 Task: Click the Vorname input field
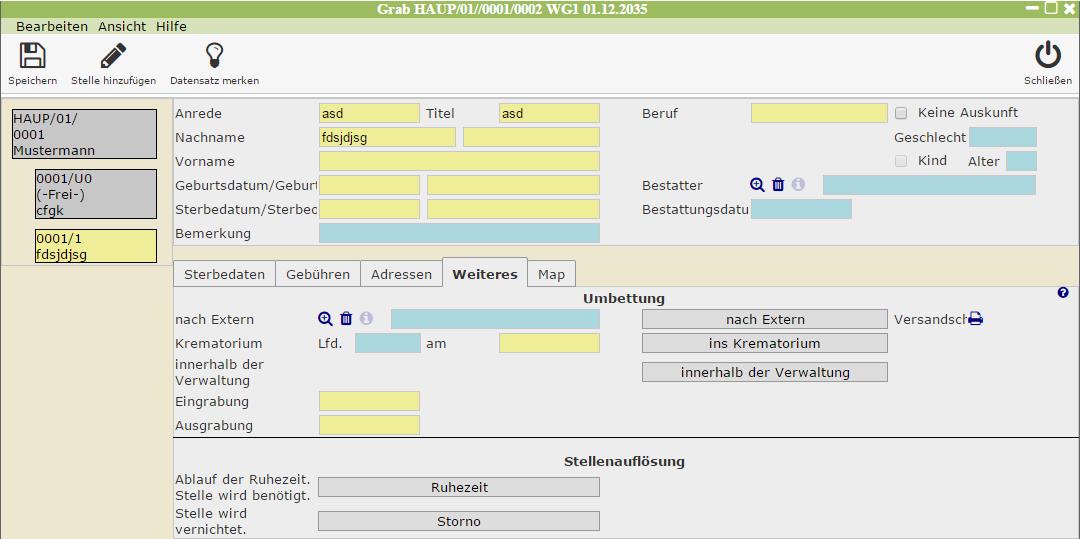(459, 161)
